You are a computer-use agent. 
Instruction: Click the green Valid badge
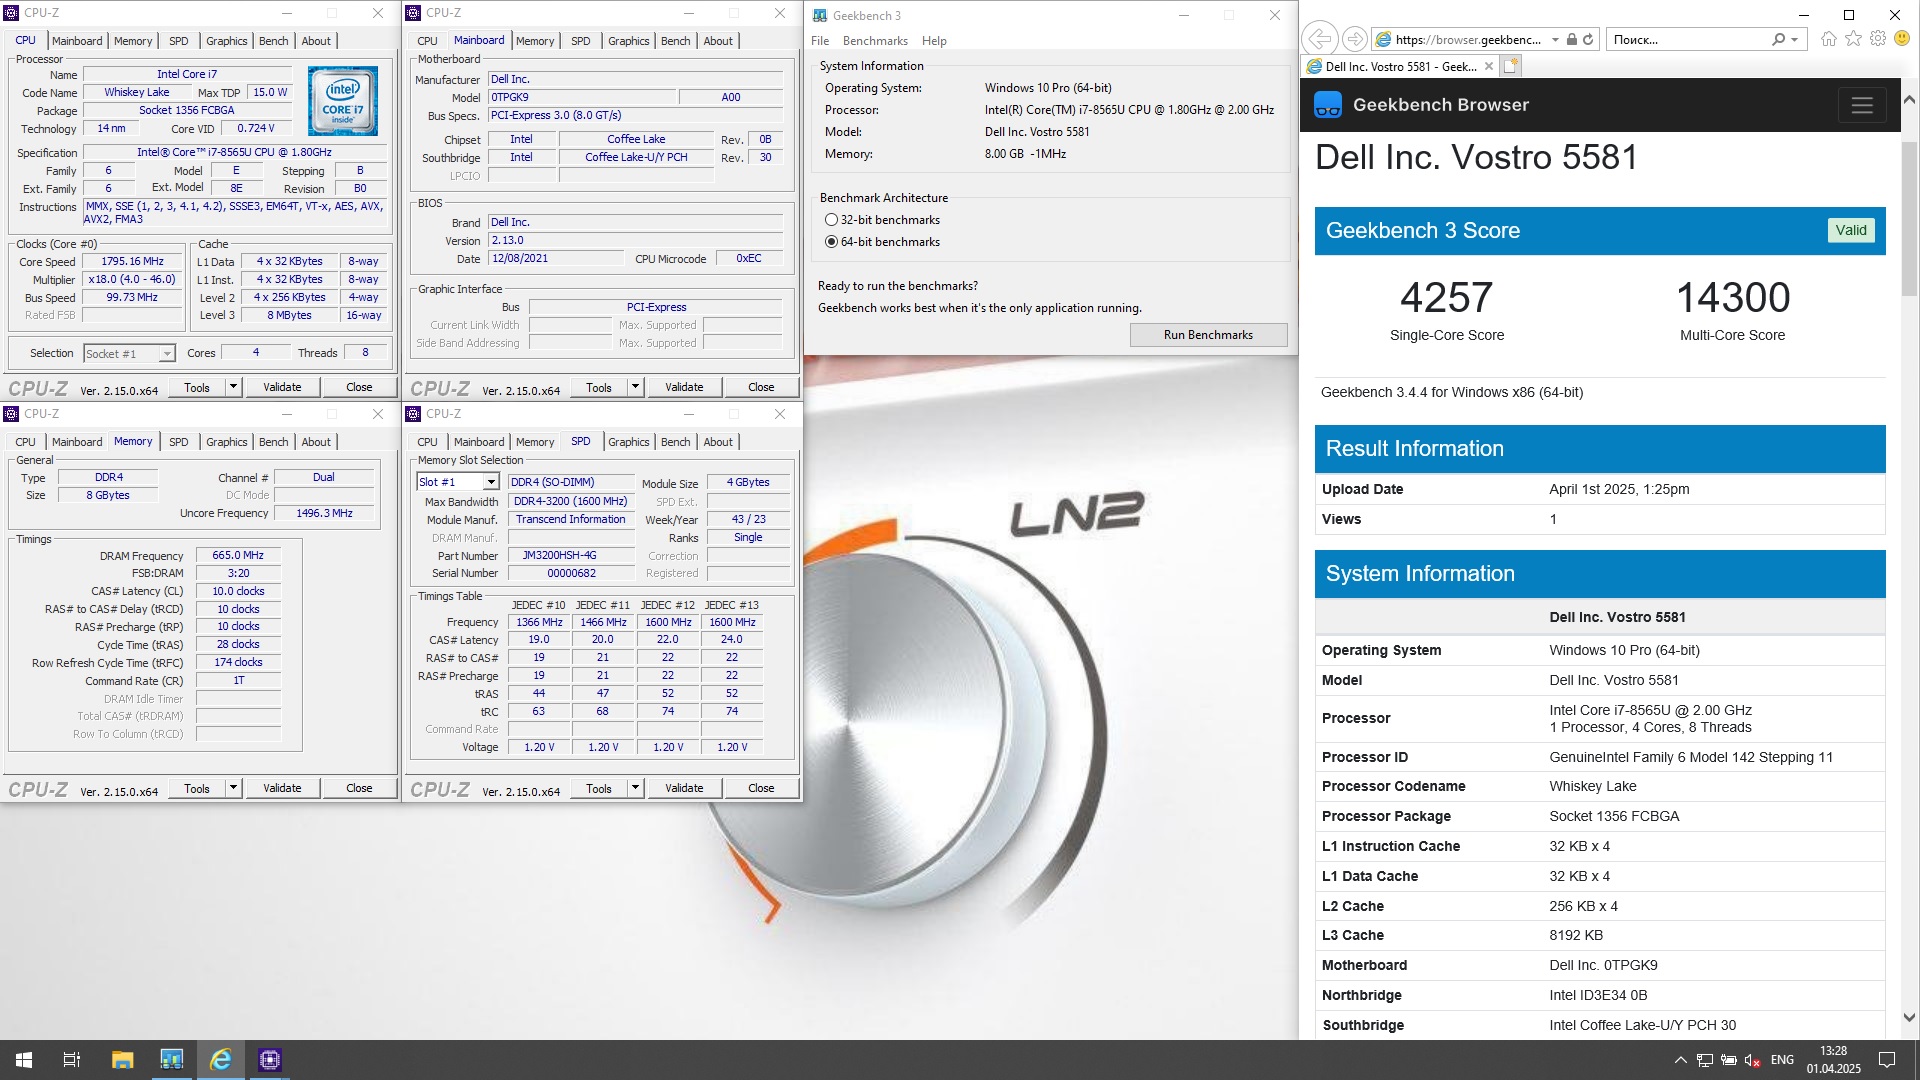tap(1851, 231)
